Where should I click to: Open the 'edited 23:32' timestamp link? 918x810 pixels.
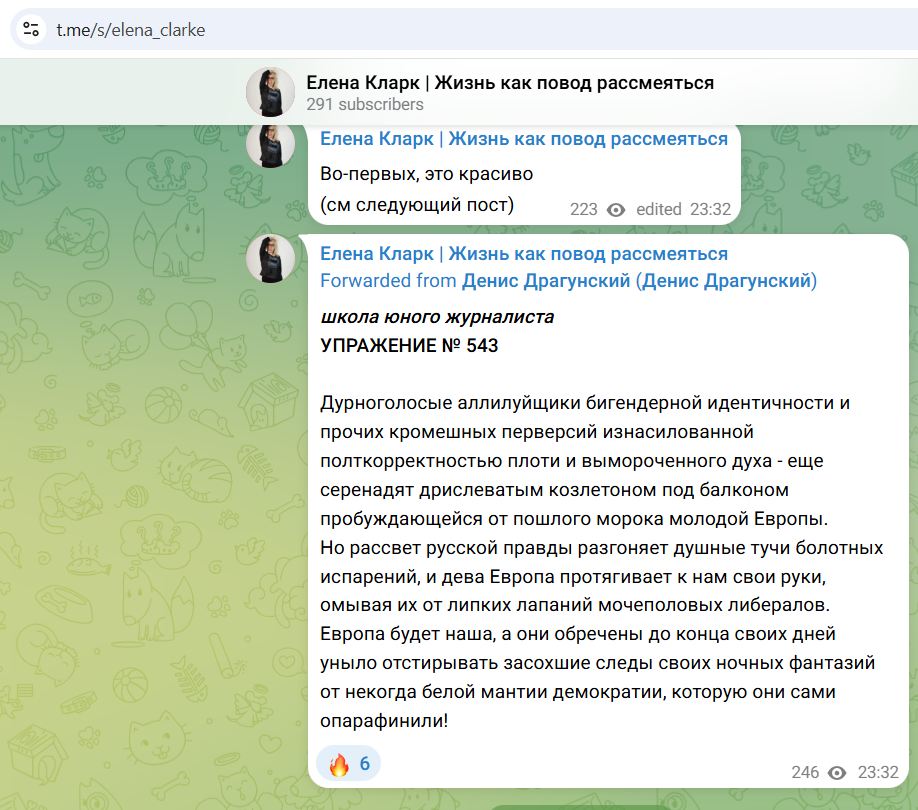click(x=683, y=210)
